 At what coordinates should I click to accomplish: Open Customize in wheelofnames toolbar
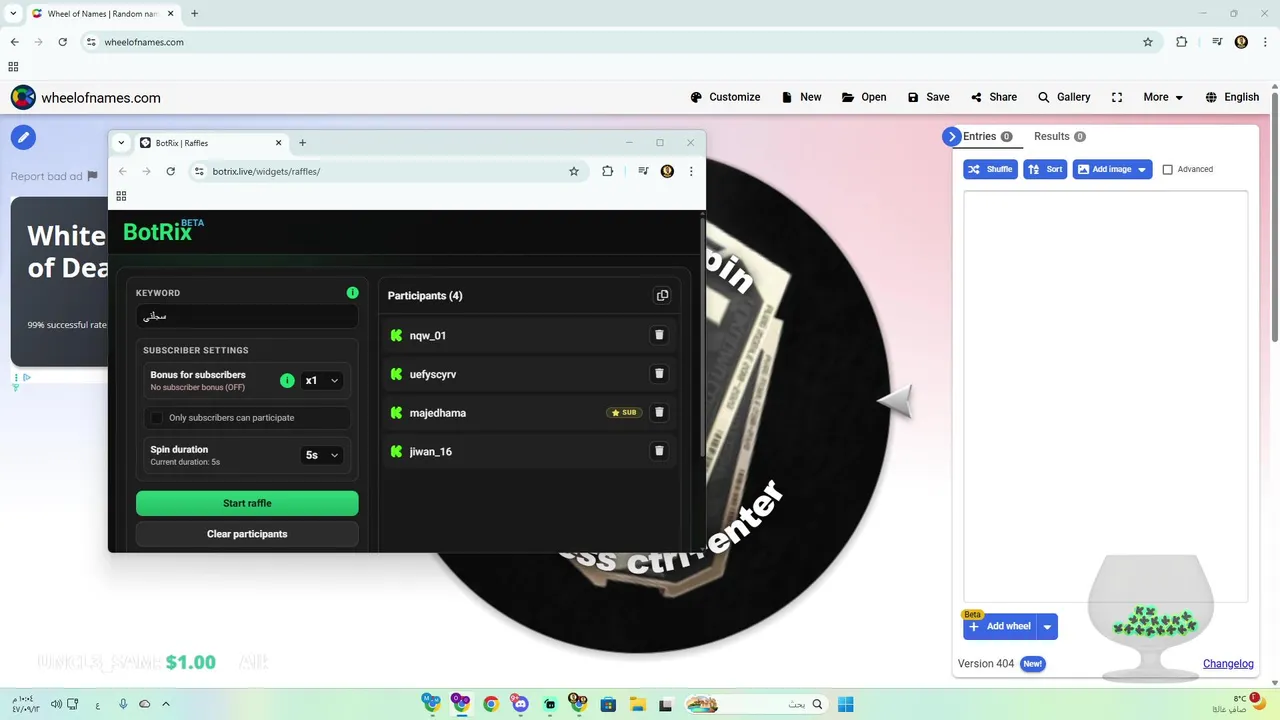click(725, 97)
